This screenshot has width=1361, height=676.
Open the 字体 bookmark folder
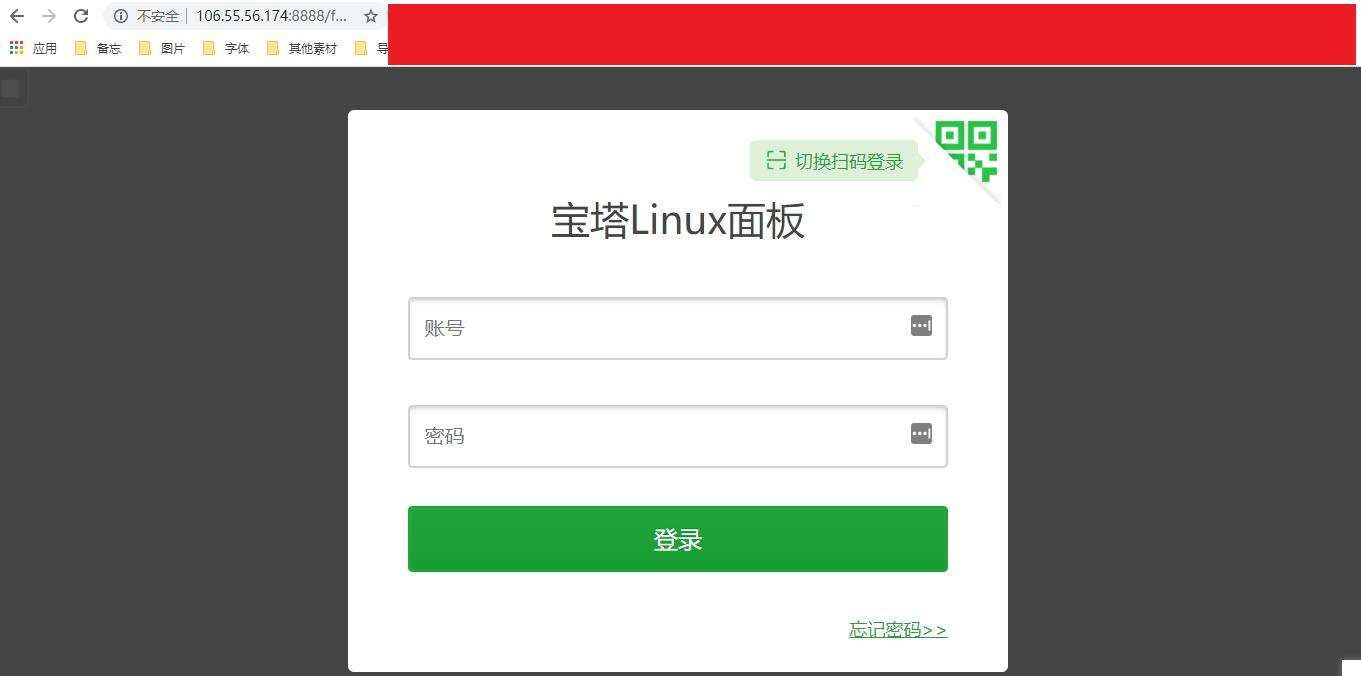pos(226,48)
